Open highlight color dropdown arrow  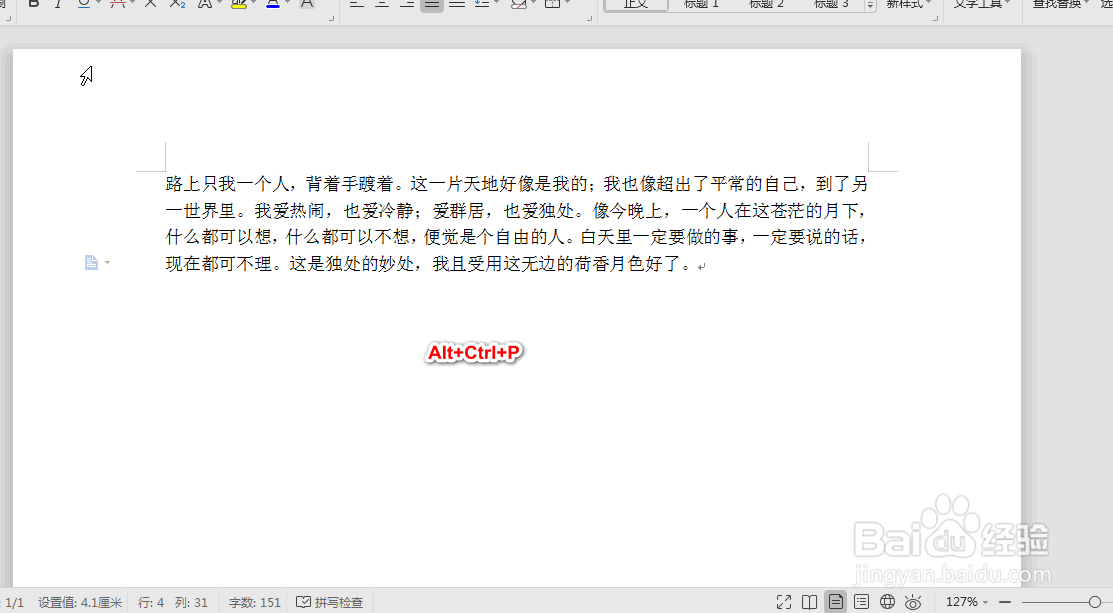(x=253, y=4)
